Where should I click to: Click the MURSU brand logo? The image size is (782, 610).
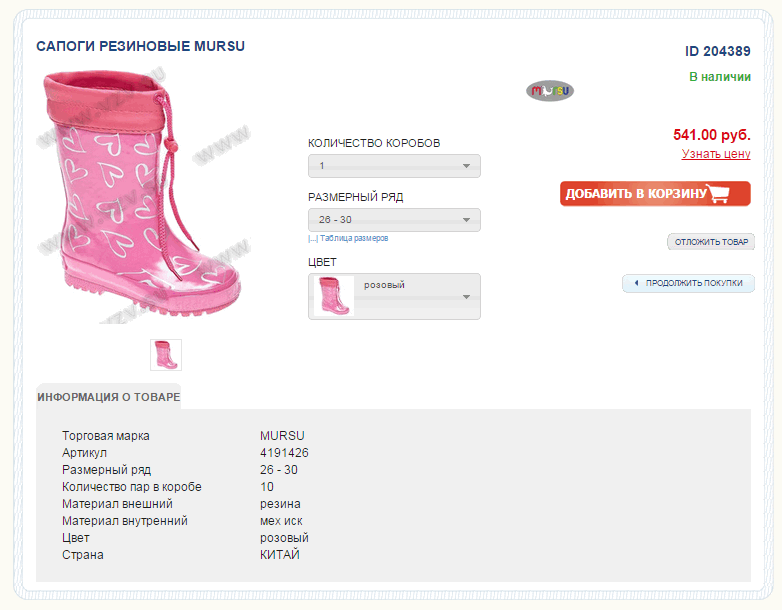[550, 91]
